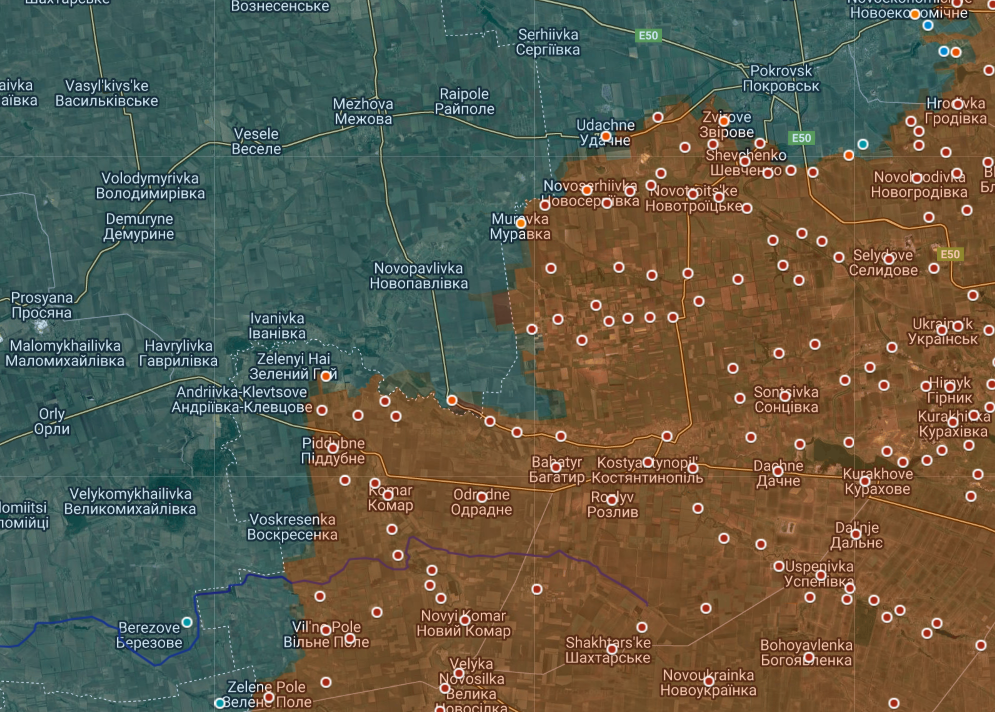Open the orange marker at Muravka
The height and width of the screenshot is (712, 995).
521,223
